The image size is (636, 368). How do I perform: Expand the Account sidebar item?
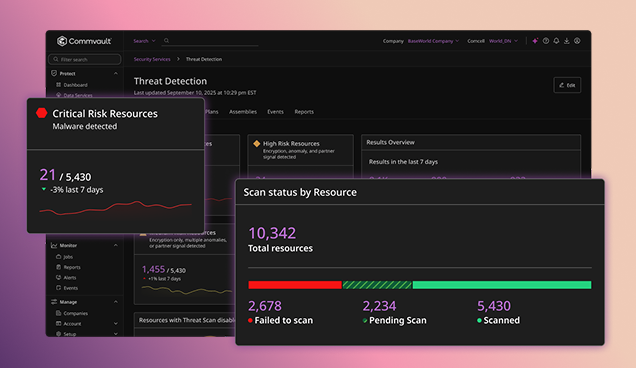(116, 324)
